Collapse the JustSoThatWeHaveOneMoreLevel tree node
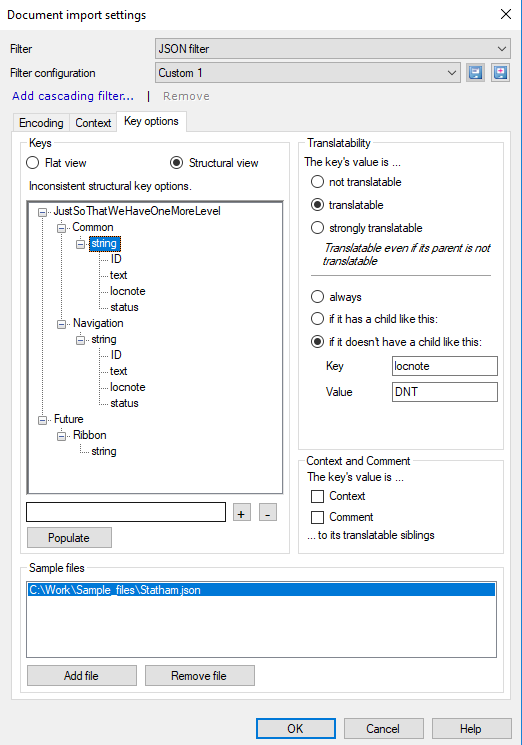The height and width of the screenshot is (745, 522). (x=42, y=212)
